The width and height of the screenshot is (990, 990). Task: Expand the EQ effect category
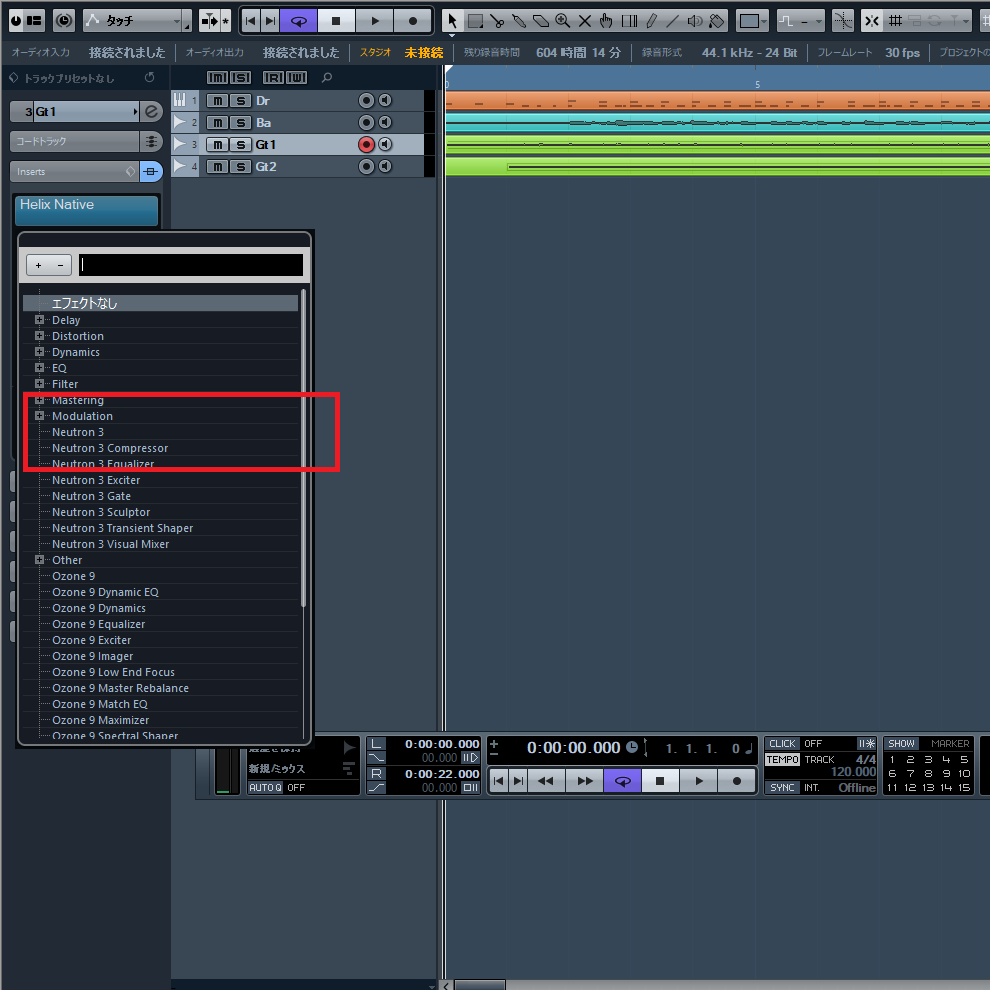tap(39, 368)
